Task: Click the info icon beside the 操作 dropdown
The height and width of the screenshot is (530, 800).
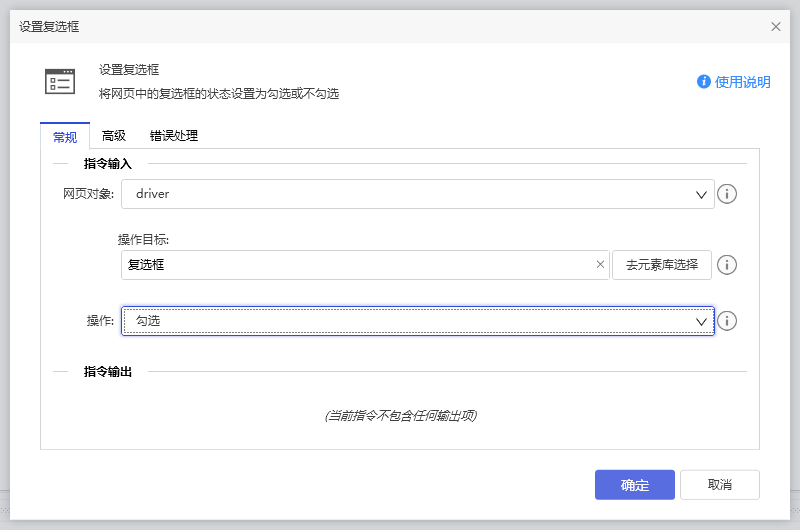Action: click(x=728, y=321)
